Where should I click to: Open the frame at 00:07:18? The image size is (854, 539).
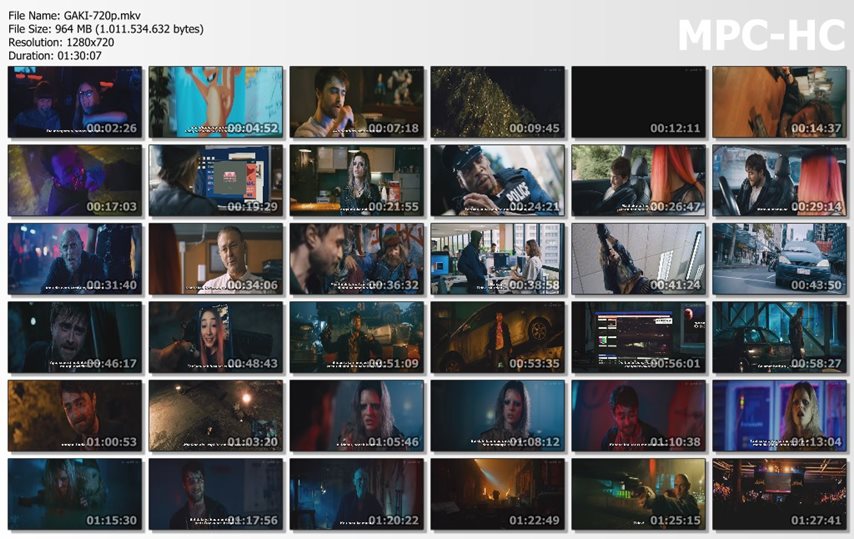(357, 102)
